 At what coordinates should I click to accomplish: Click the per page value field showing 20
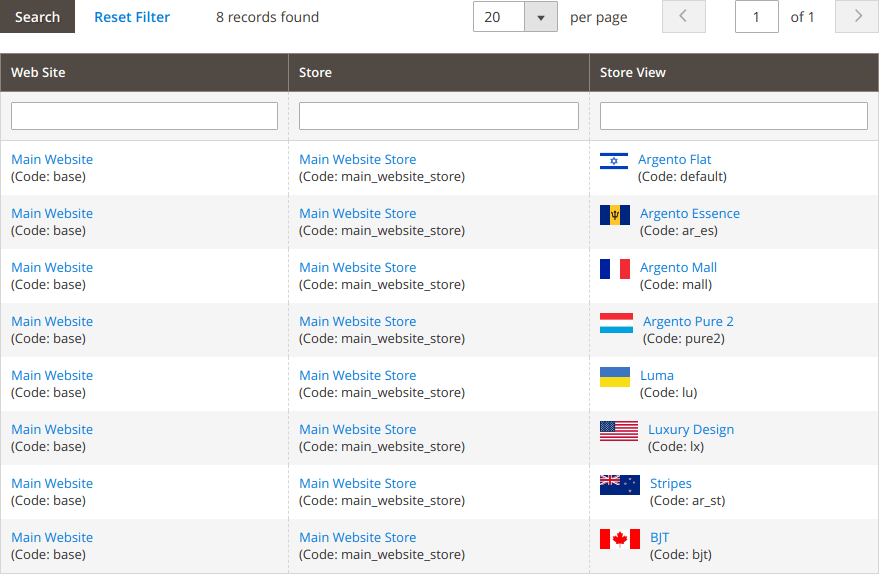499,17
